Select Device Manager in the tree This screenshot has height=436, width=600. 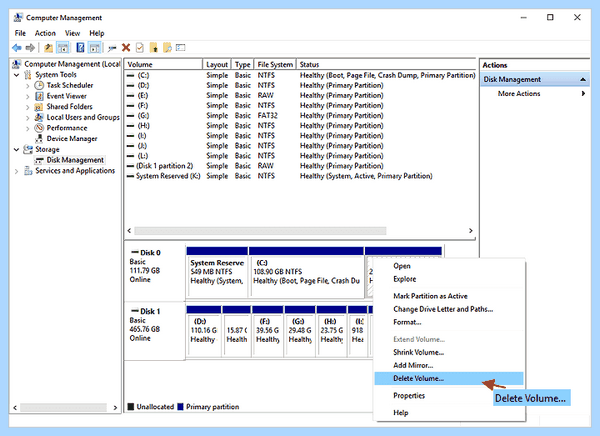(72, 139)
